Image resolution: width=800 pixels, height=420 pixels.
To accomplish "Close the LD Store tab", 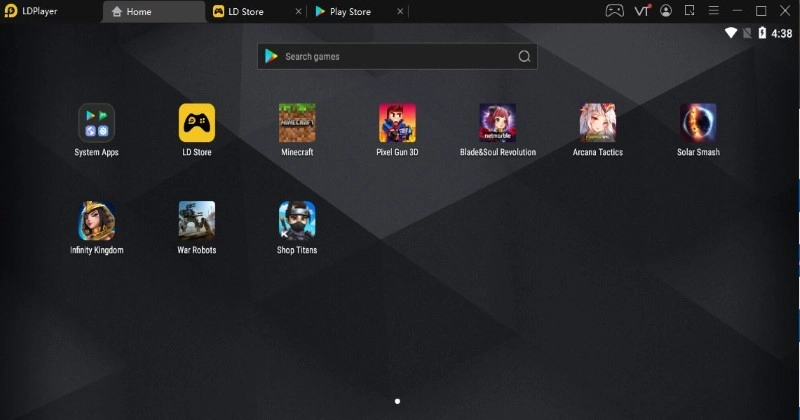I will pos(298,11).
